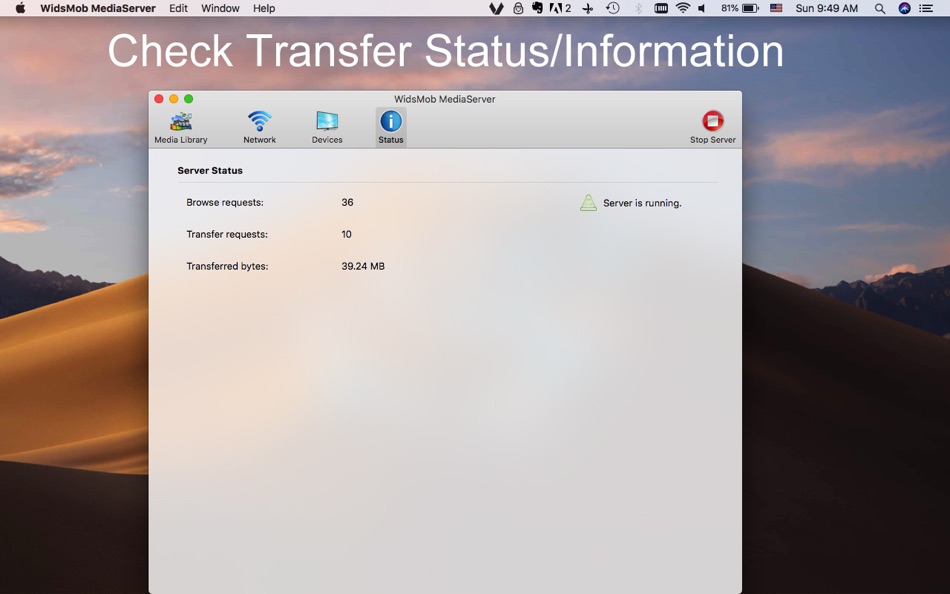The image size is (950, 594).
Task: Click the Wi-Fi status icon in menu bar
Action: [x=683, y=8]
